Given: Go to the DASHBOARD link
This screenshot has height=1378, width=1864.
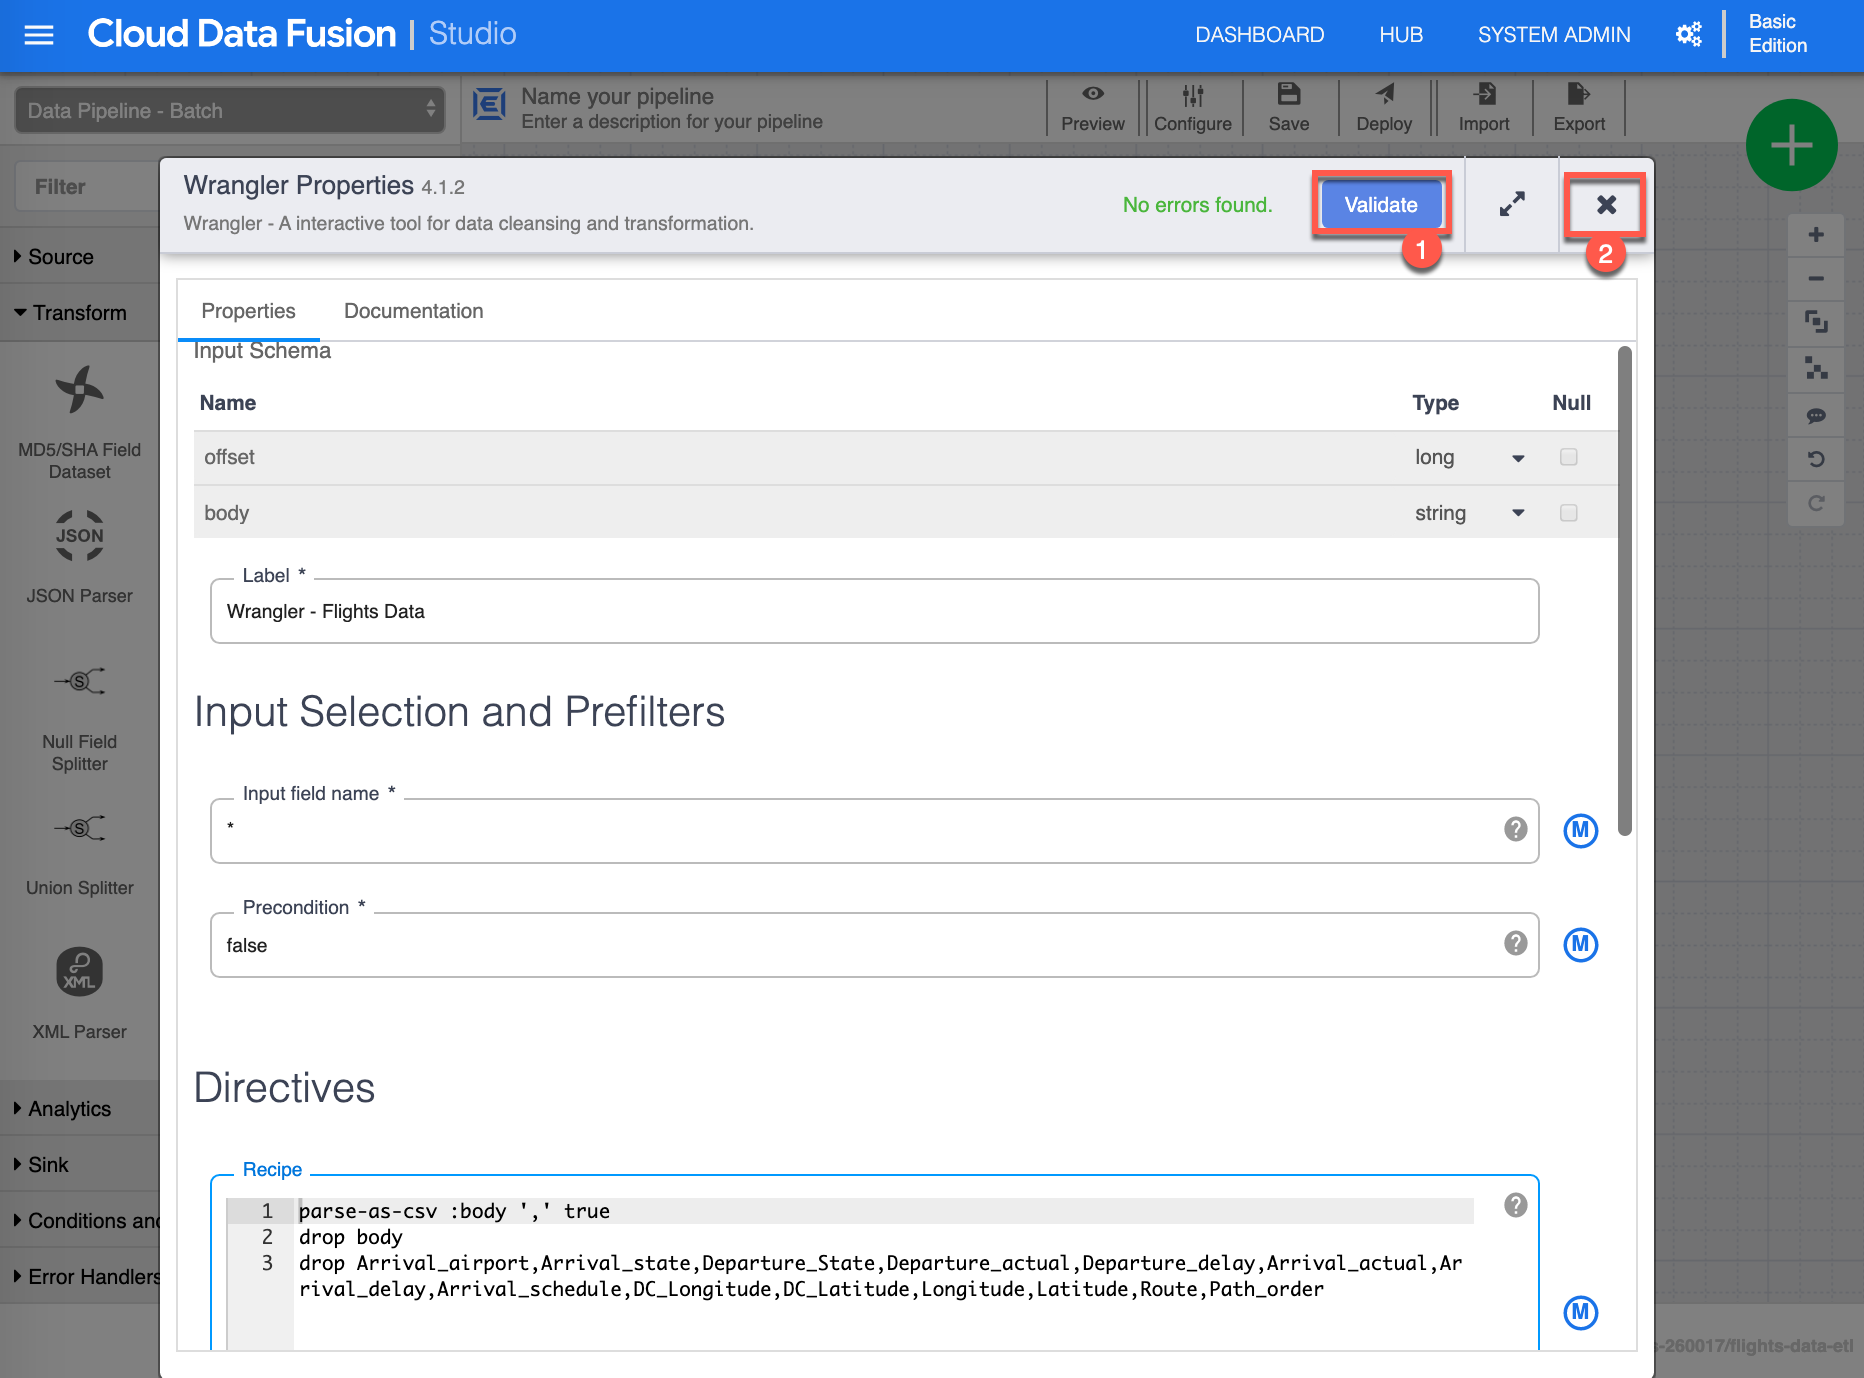Looking at the screenshot, I should [1259, 35].
